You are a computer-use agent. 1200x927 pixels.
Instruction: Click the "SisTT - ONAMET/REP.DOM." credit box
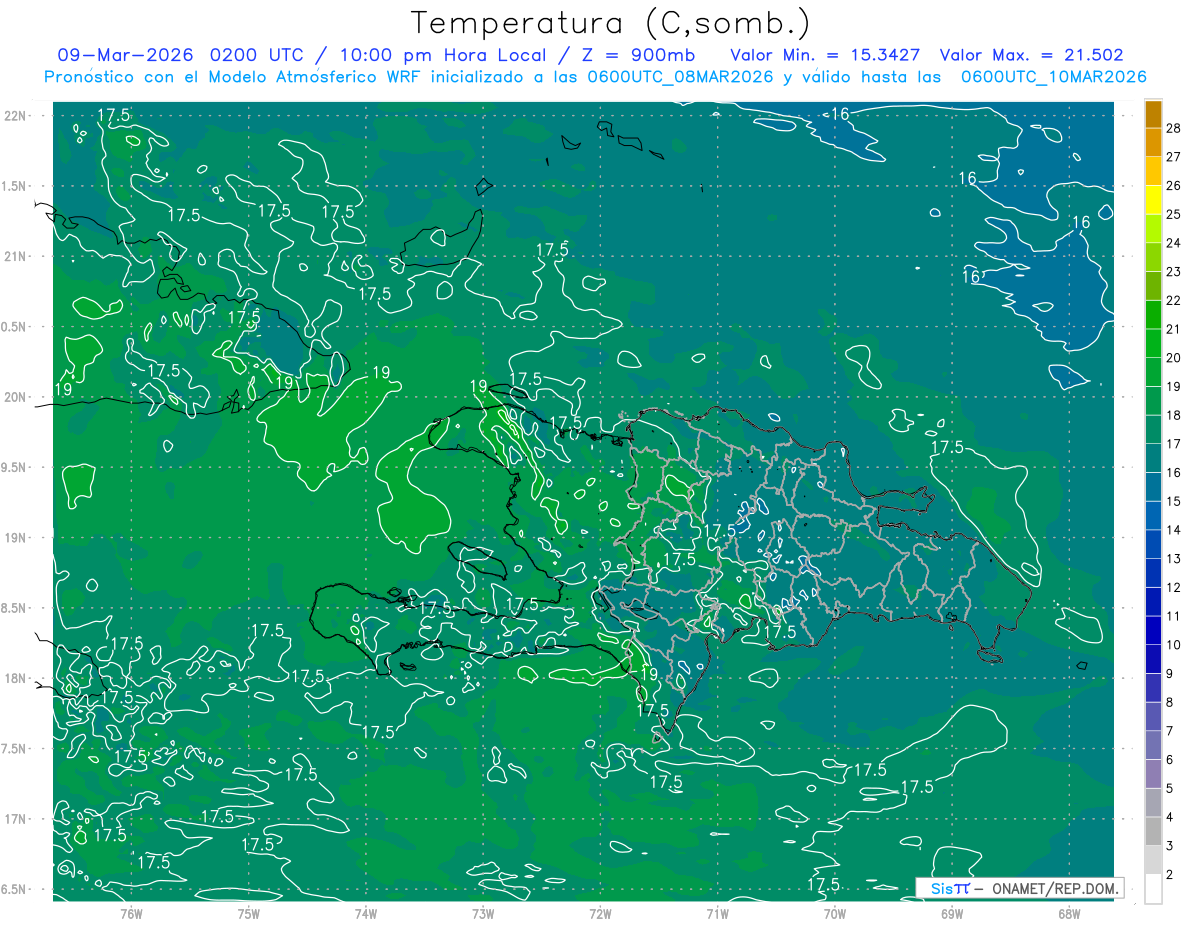click(1019, 888)
